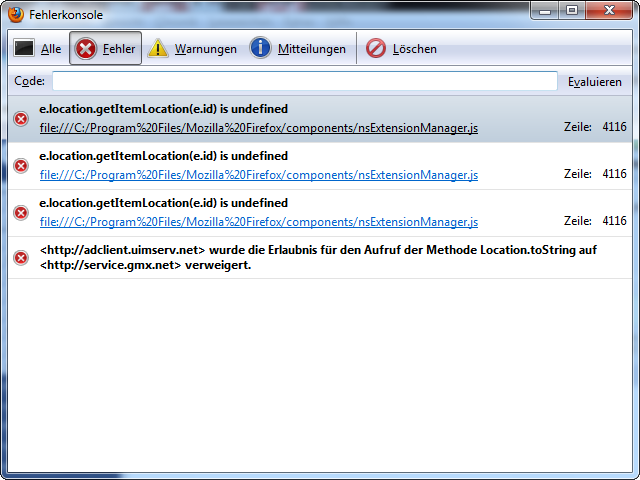Viewport: 640px width, 480px height.
Task: Close the Fehlerkonsole window
Action: tap(609, 10)
